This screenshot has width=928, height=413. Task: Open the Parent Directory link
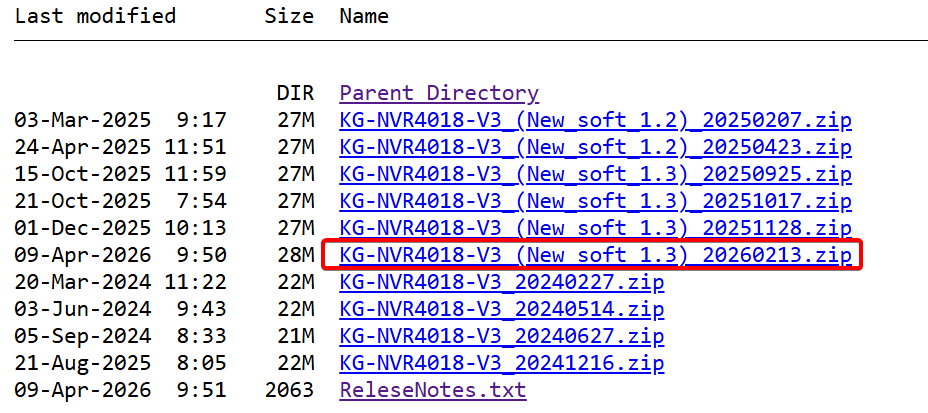(439, 93)
